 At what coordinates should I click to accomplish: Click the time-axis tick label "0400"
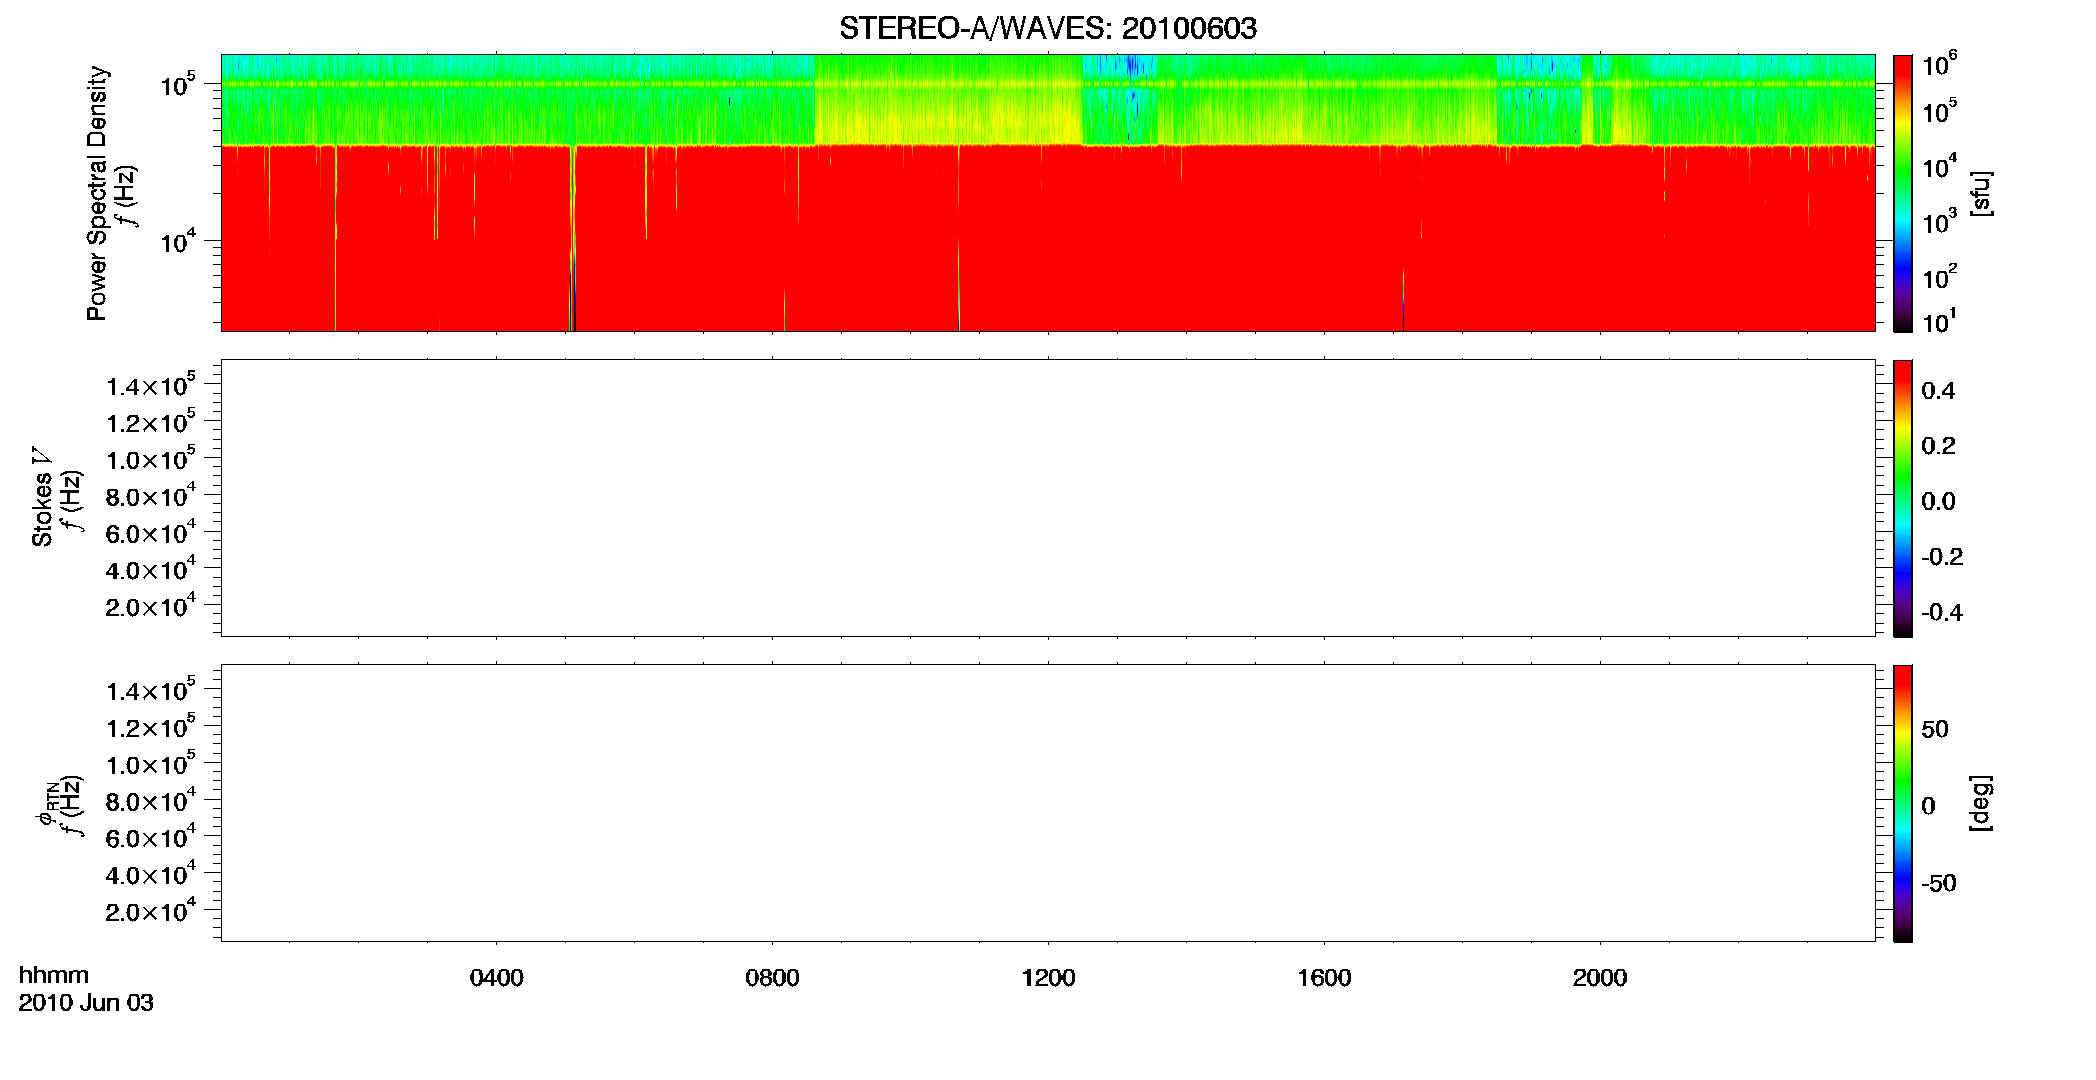pos(496,977)
